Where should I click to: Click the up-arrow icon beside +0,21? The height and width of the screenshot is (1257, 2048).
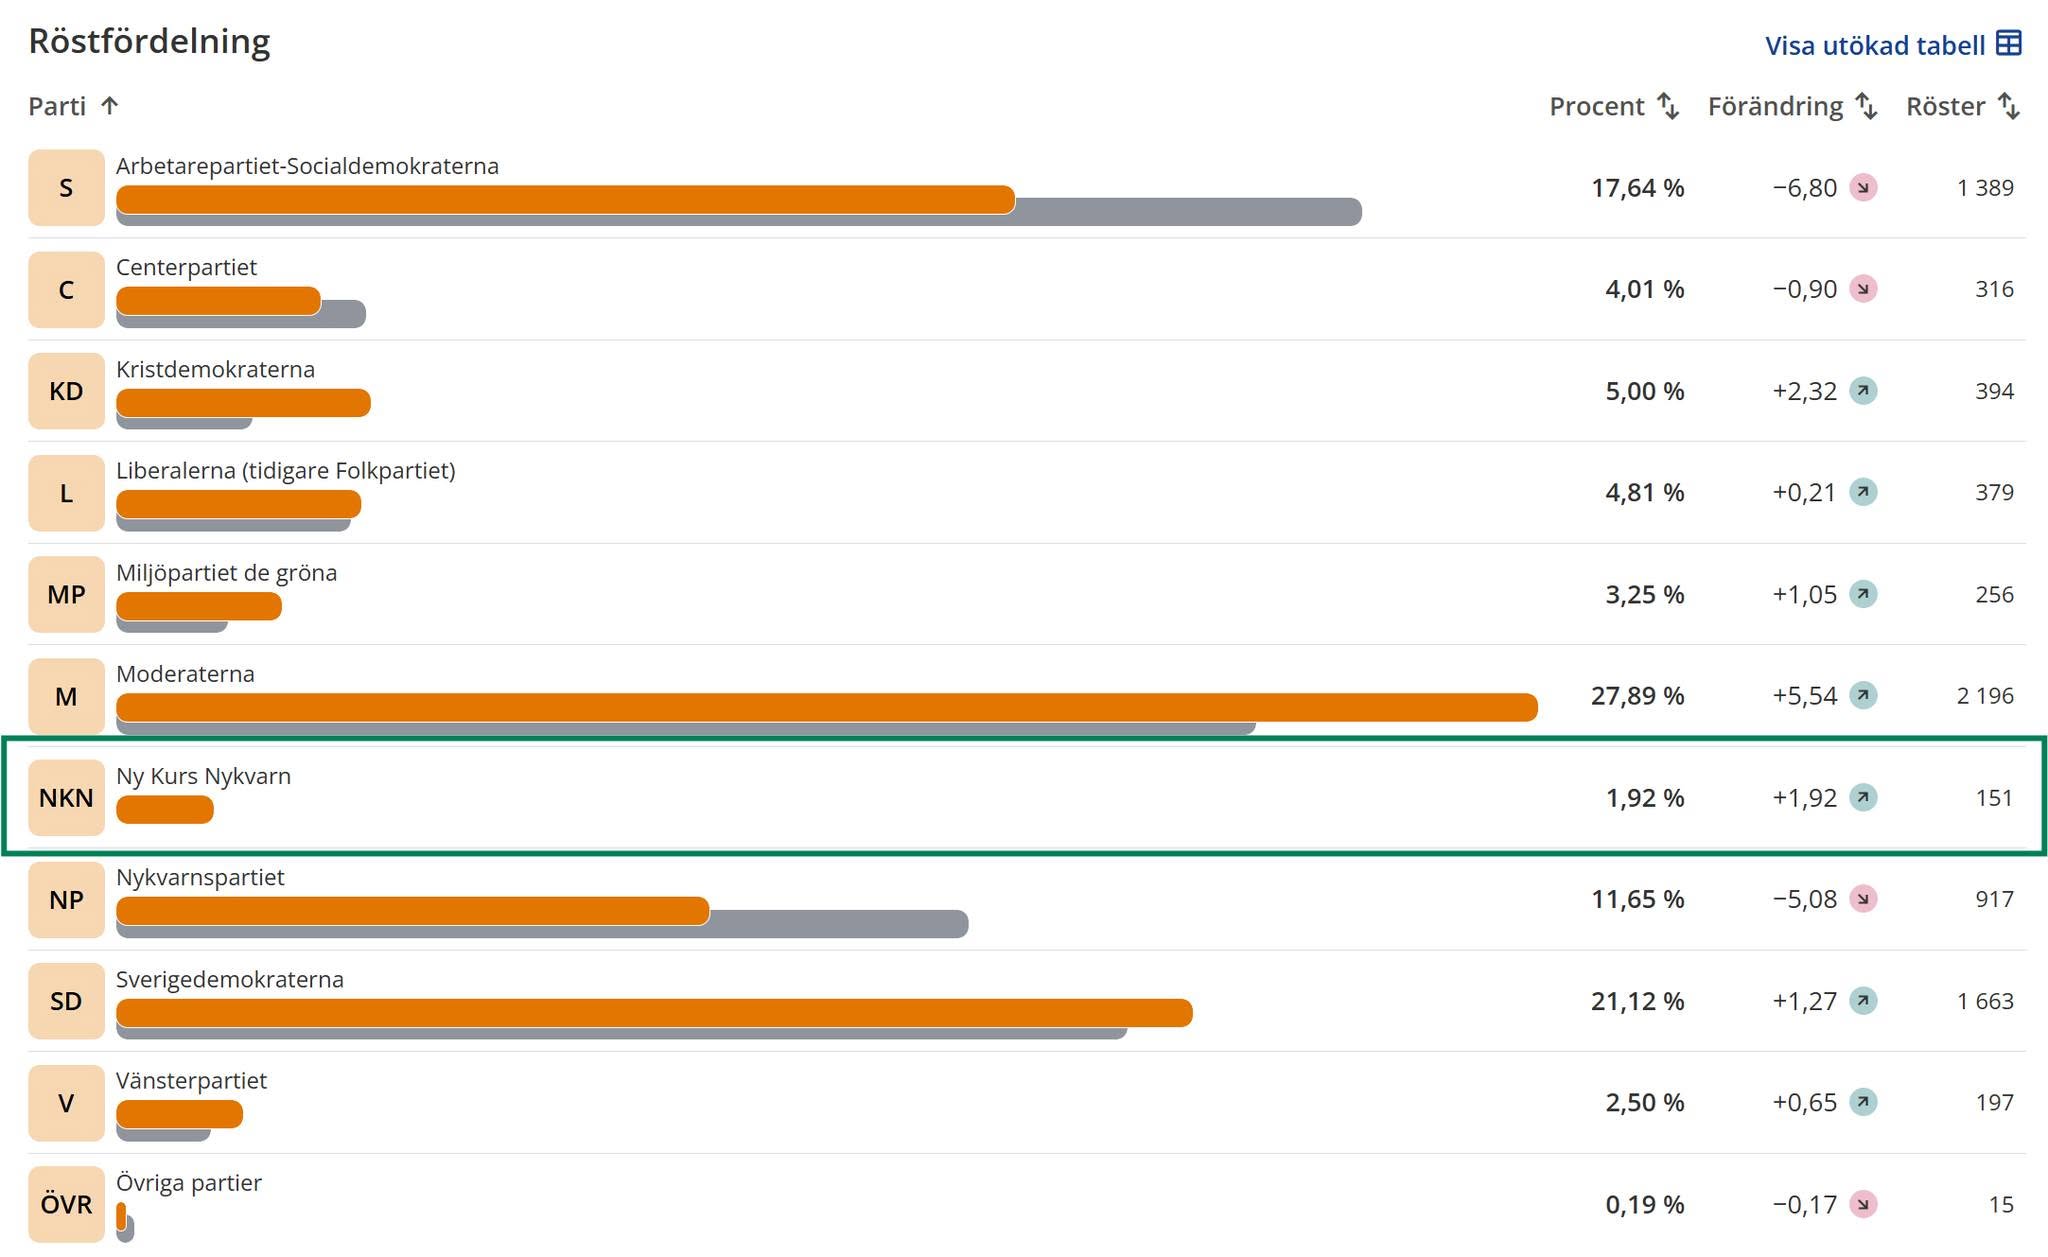(1863, 492)
